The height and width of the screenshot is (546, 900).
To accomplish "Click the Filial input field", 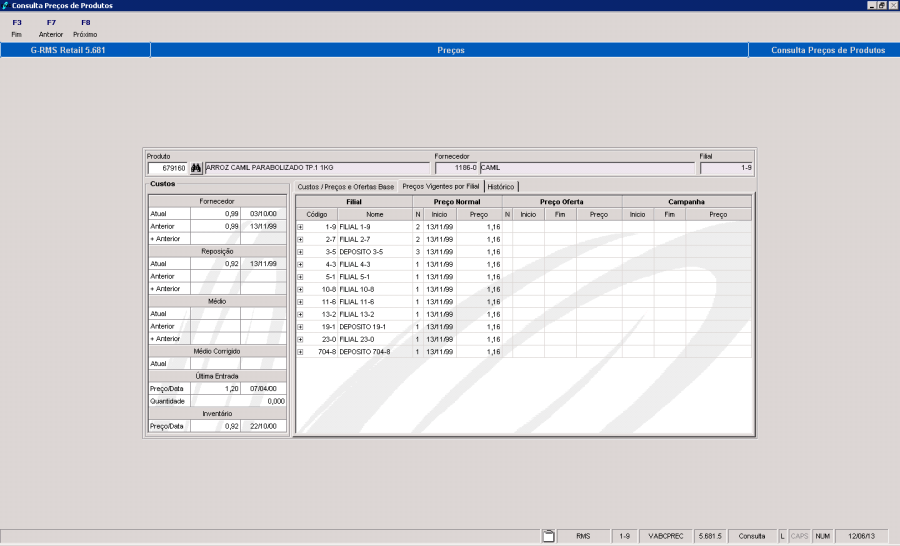I will pyautogui.click(x=726, y=168).
